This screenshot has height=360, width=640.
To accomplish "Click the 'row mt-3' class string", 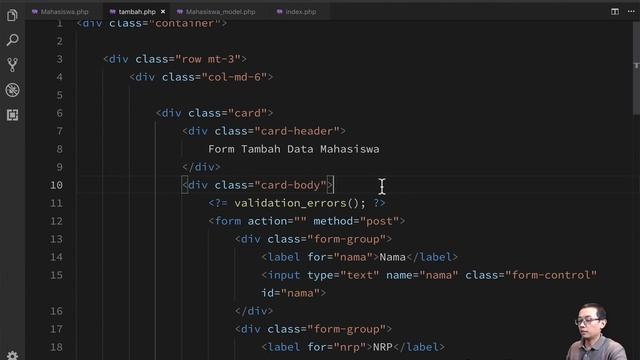I will pos(208,59).
